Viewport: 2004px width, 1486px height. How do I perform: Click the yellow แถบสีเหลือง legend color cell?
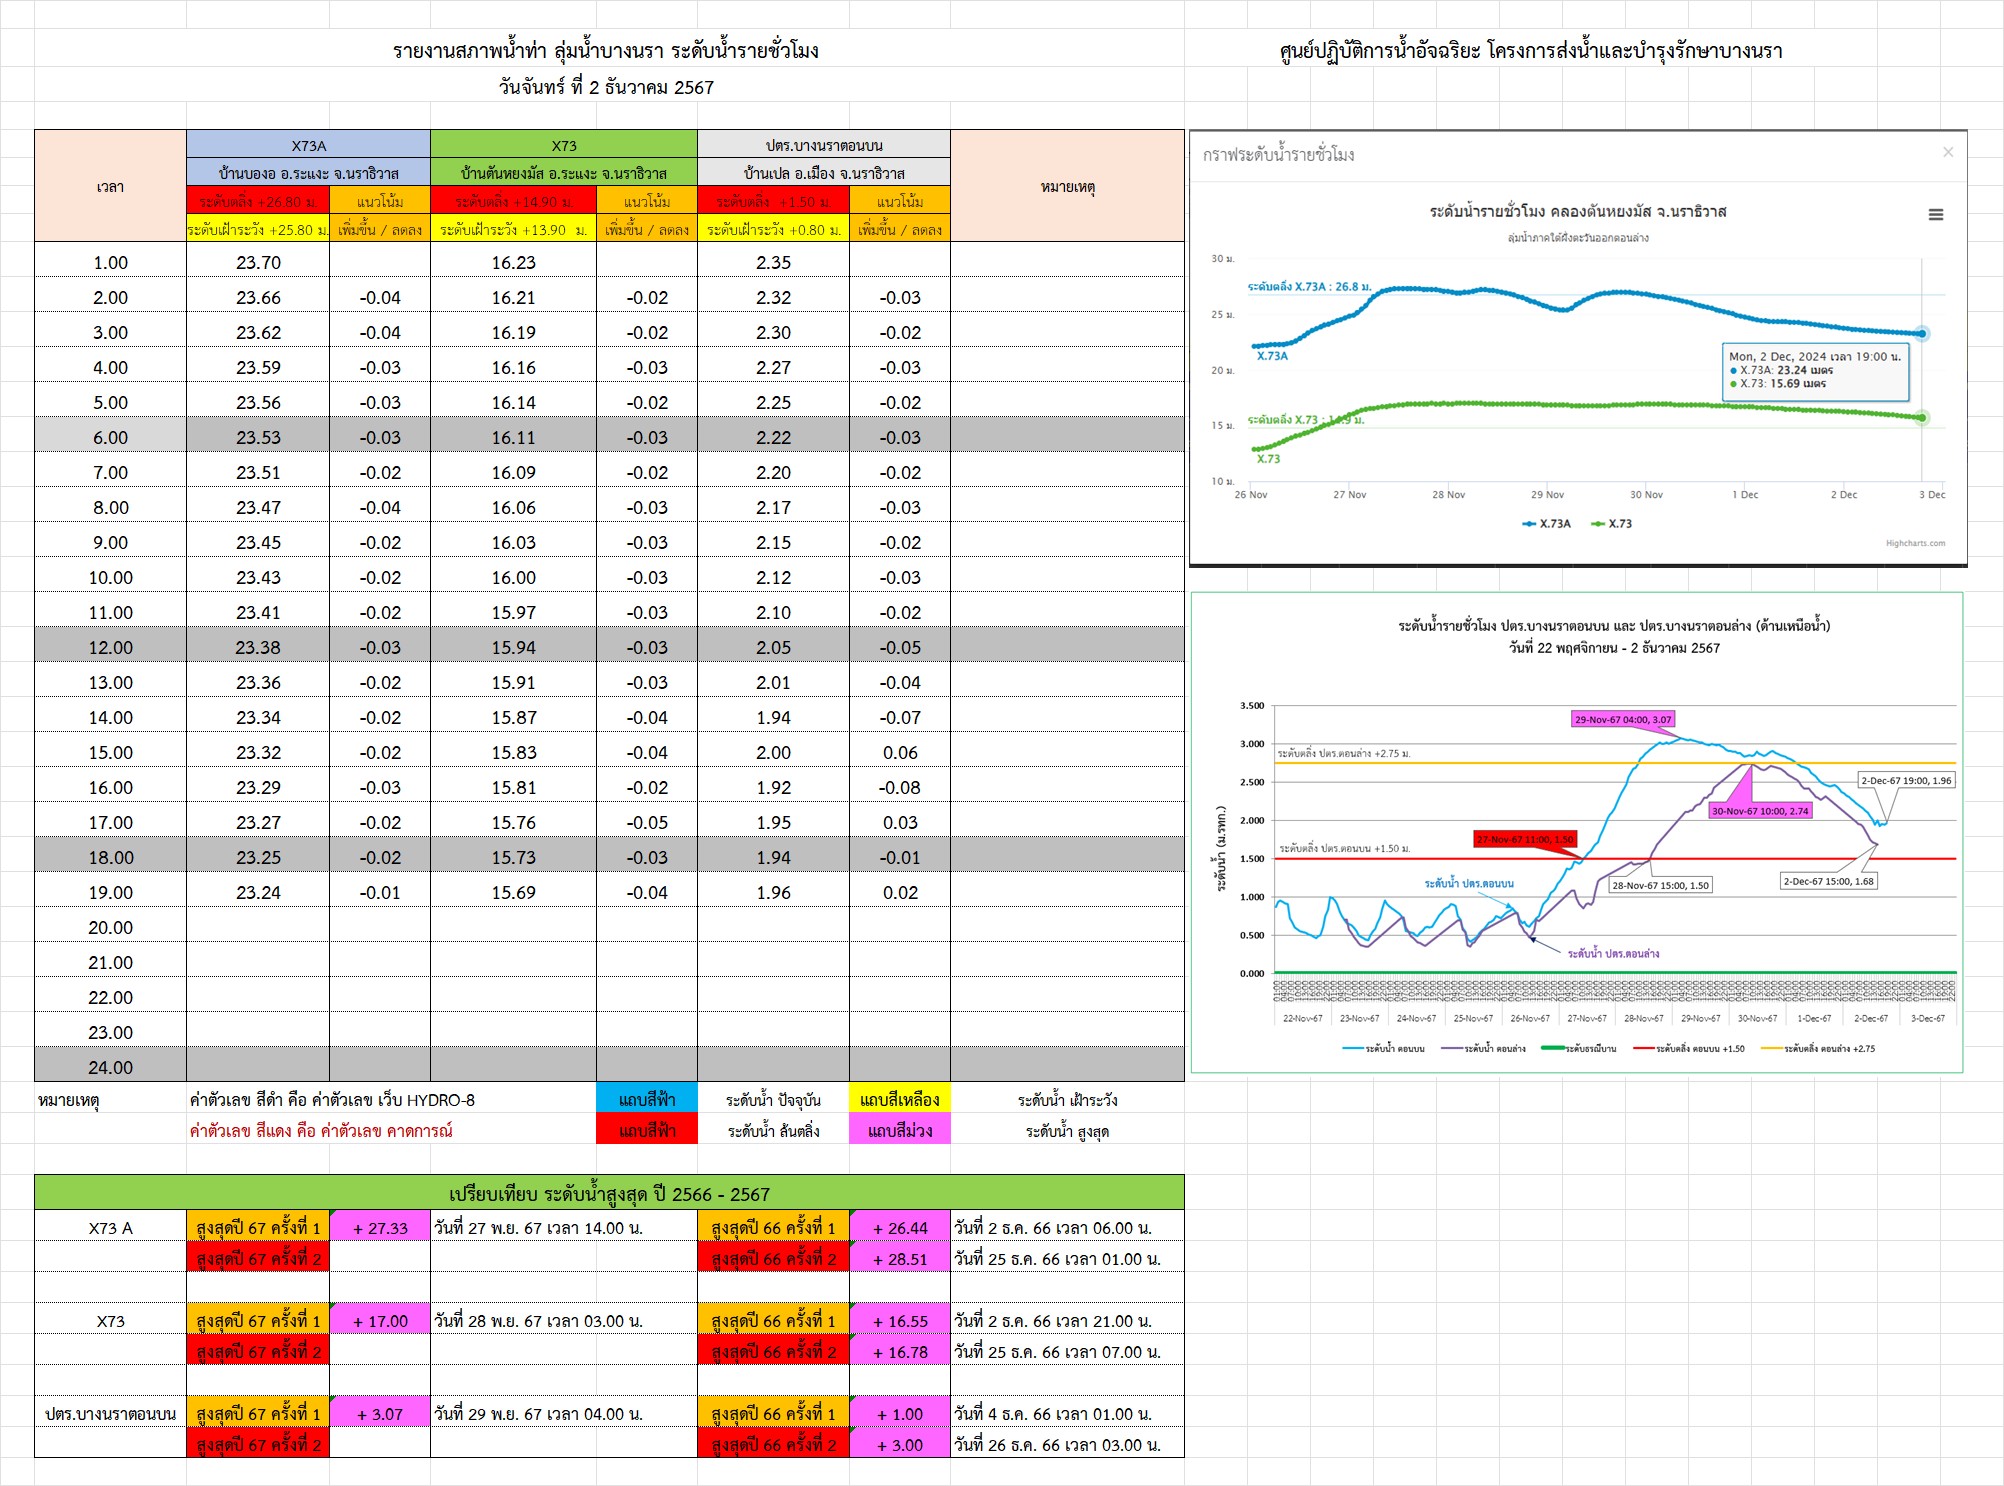(900, 1099)
